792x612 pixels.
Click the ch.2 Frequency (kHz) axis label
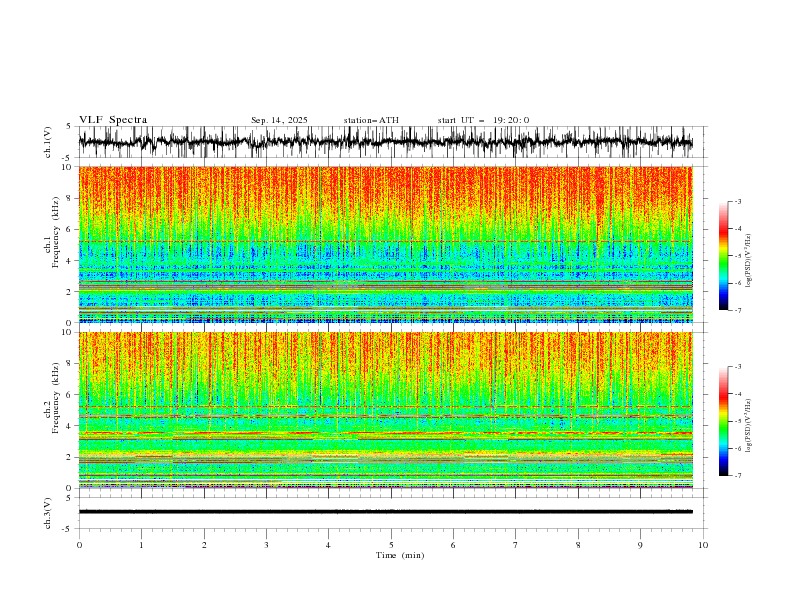tap(52, 397)
